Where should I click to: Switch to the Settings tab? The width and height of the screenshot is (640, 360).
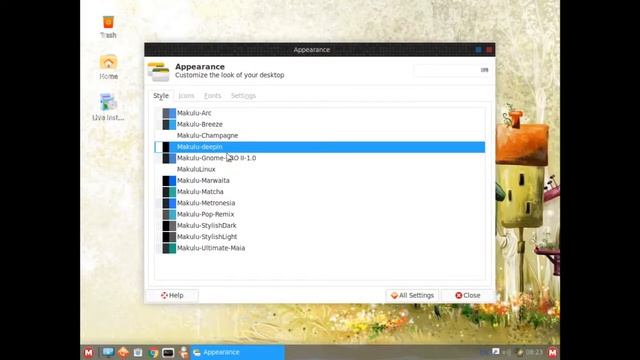click(x=243, y=96)
